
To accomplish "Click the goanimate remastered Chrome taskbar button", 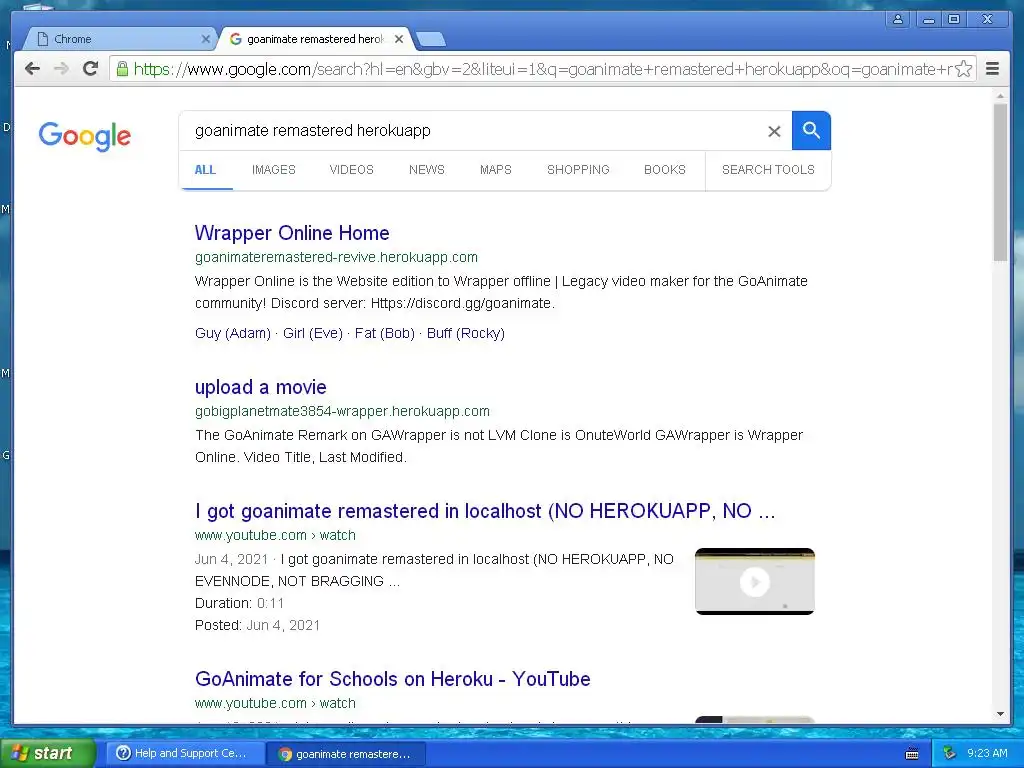I will point(347,754).
